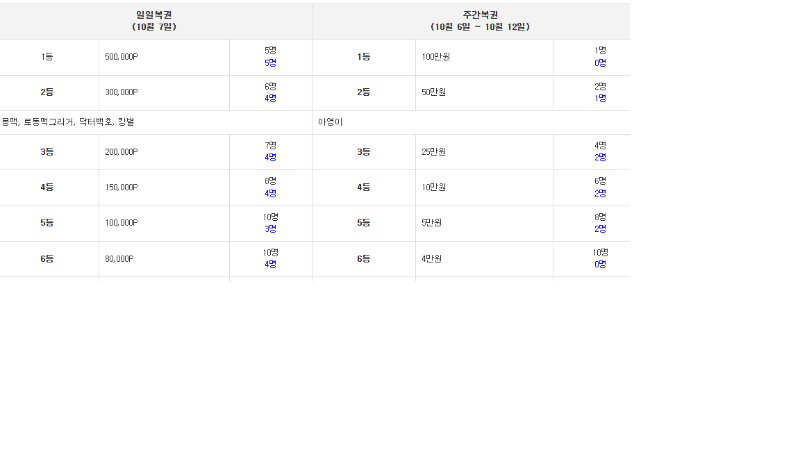Click blue 2명 link in weekly 5등 row
Viewport: 800px width, 450px height.
coord(600,229)
